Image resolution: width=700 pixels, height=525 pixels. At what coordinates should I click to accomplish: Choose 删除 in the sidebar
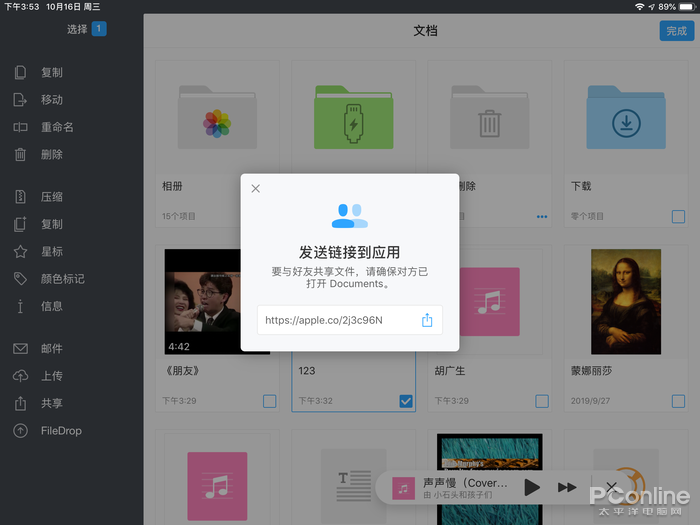[52, 154]
